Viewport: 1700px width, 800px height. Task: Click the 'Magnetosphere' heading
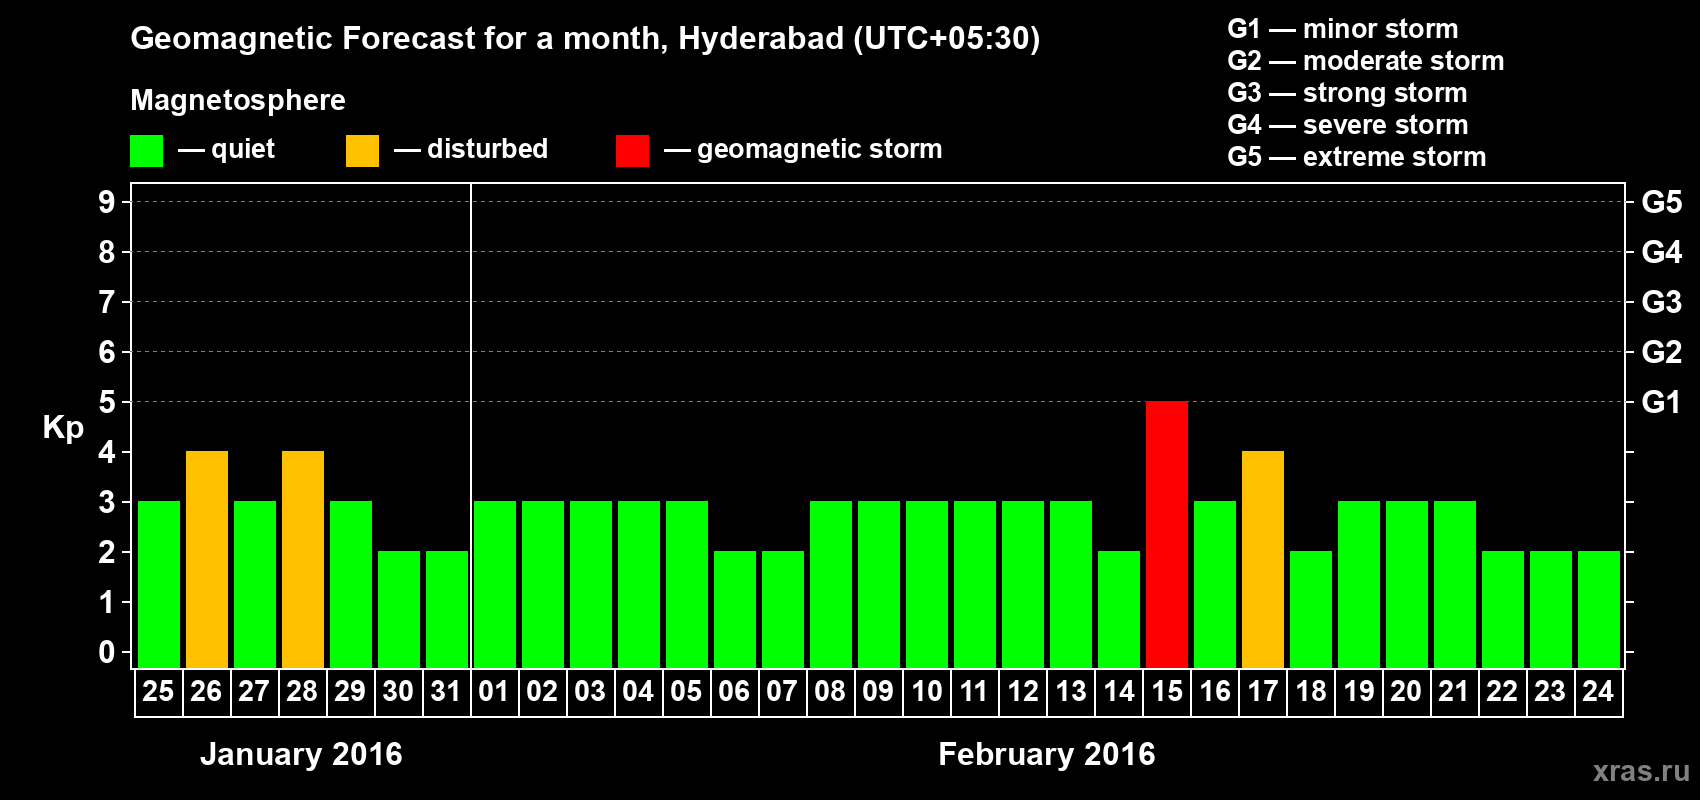(x=238, y=100)
